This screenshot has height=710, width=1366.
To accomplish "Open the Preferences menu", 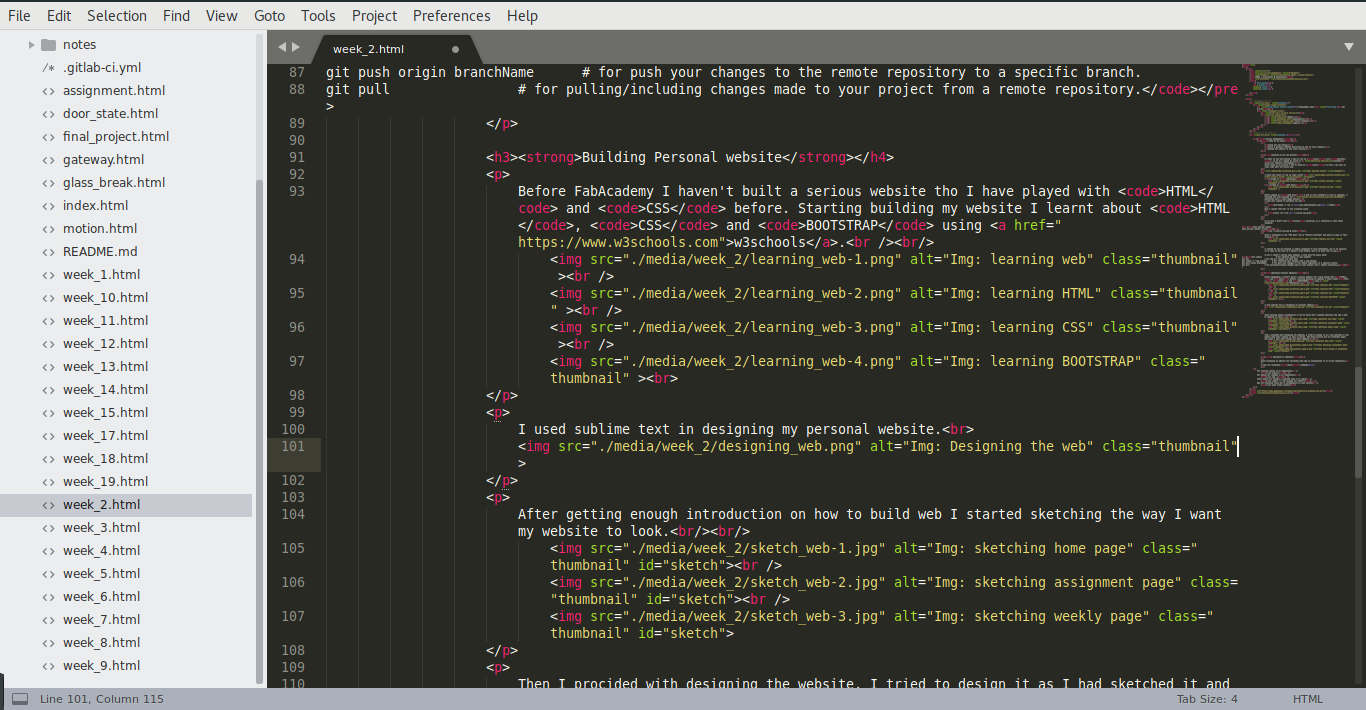I will coord(451,16).
